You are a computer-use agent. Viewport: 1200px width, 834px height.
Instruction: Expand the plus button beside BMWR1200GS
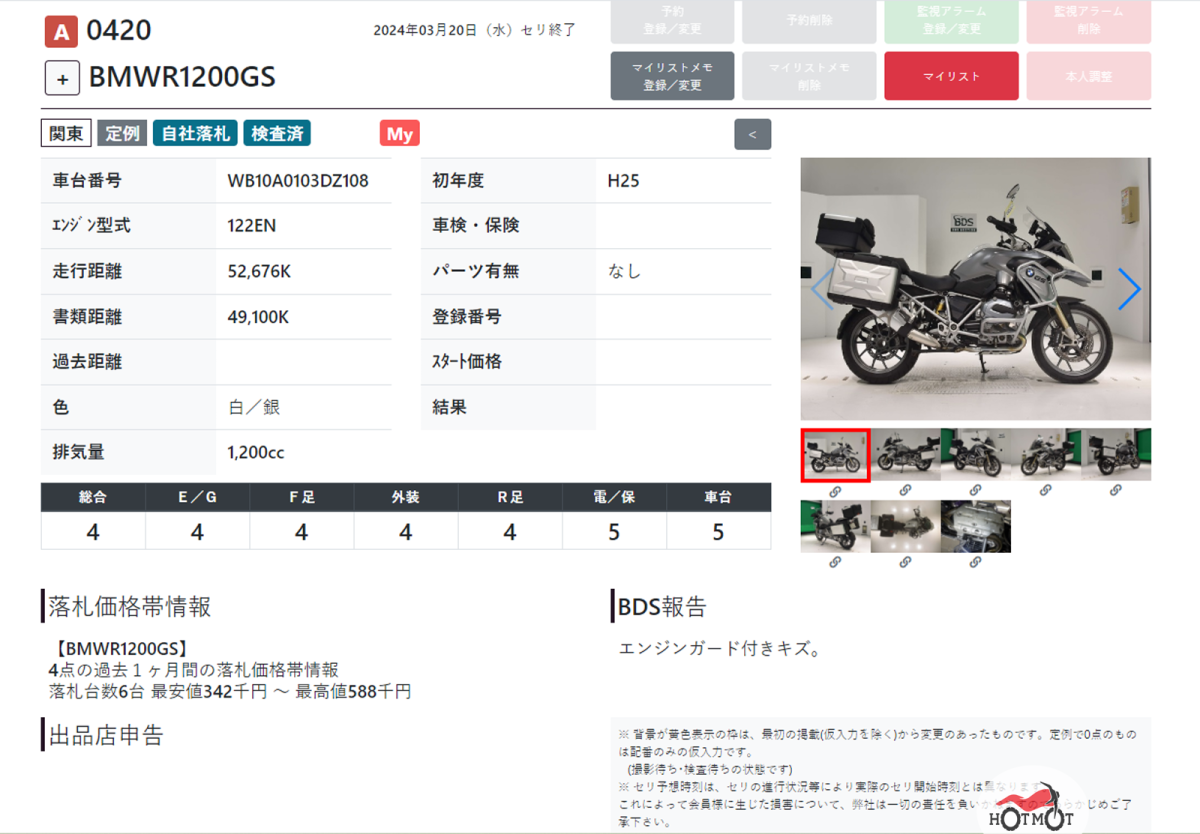click(x=62, y=78)
